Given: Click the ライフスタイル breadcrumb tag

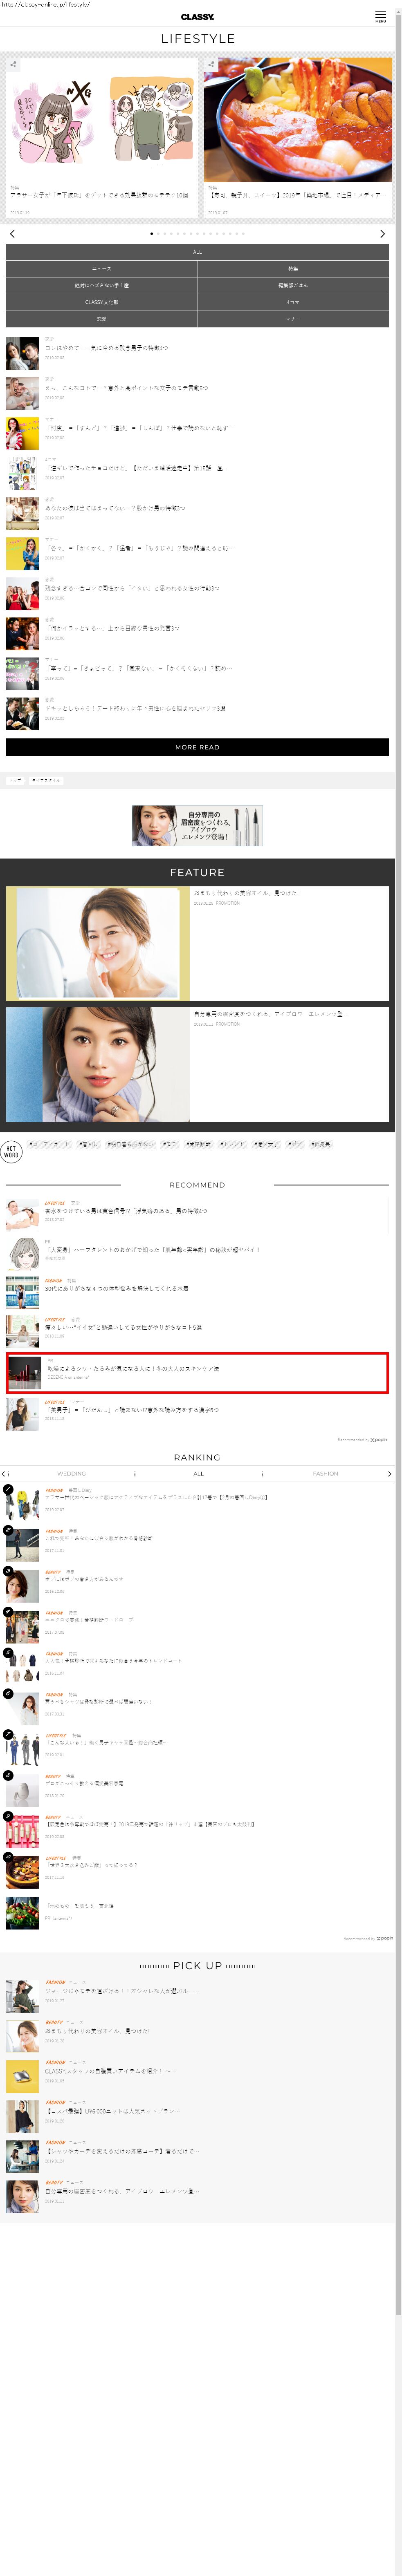Looking at the screenshot, I should point(46,780).
